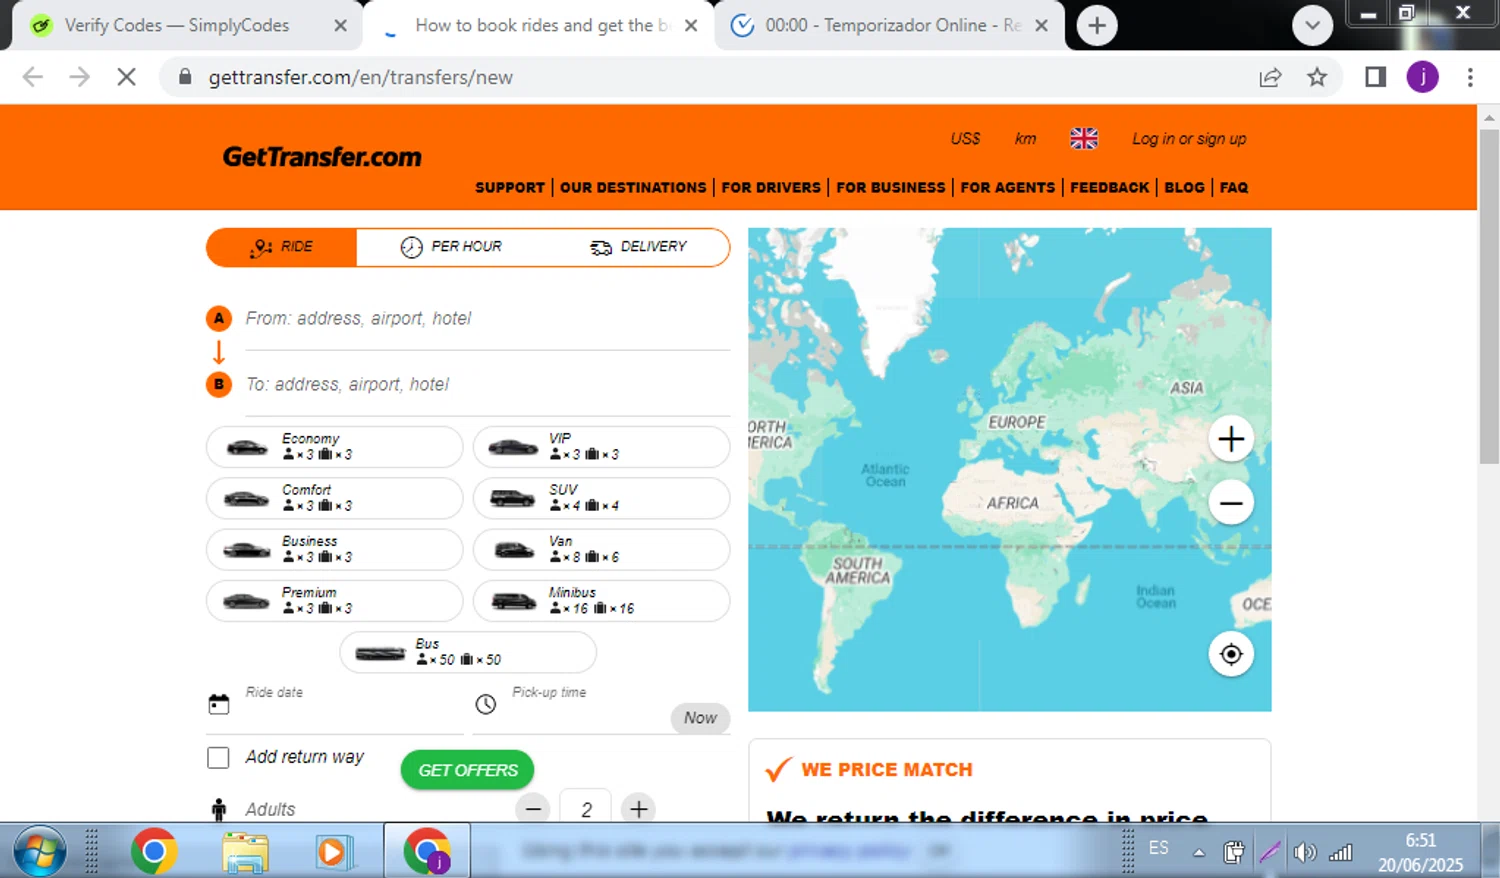The width and height of the screenshot is (1500, 878).
Task: Select the Economy car class option
Action: (x=334, y=447)
